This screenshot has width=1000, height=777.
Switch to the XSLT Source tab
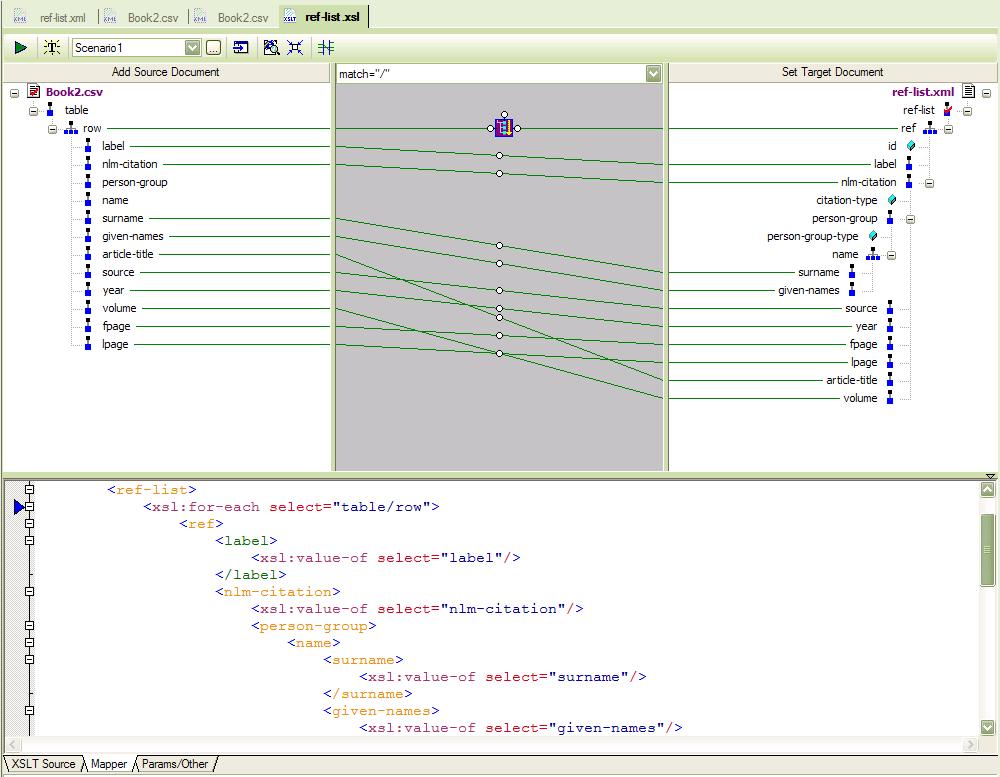[x=42, y=764]
